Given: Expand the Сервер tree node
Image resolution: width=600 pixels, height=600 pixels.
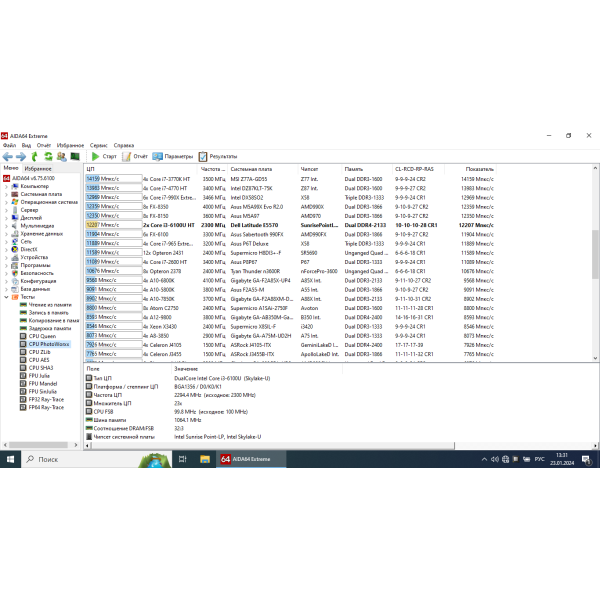Looking at the screenshot, I should [6, 210].
